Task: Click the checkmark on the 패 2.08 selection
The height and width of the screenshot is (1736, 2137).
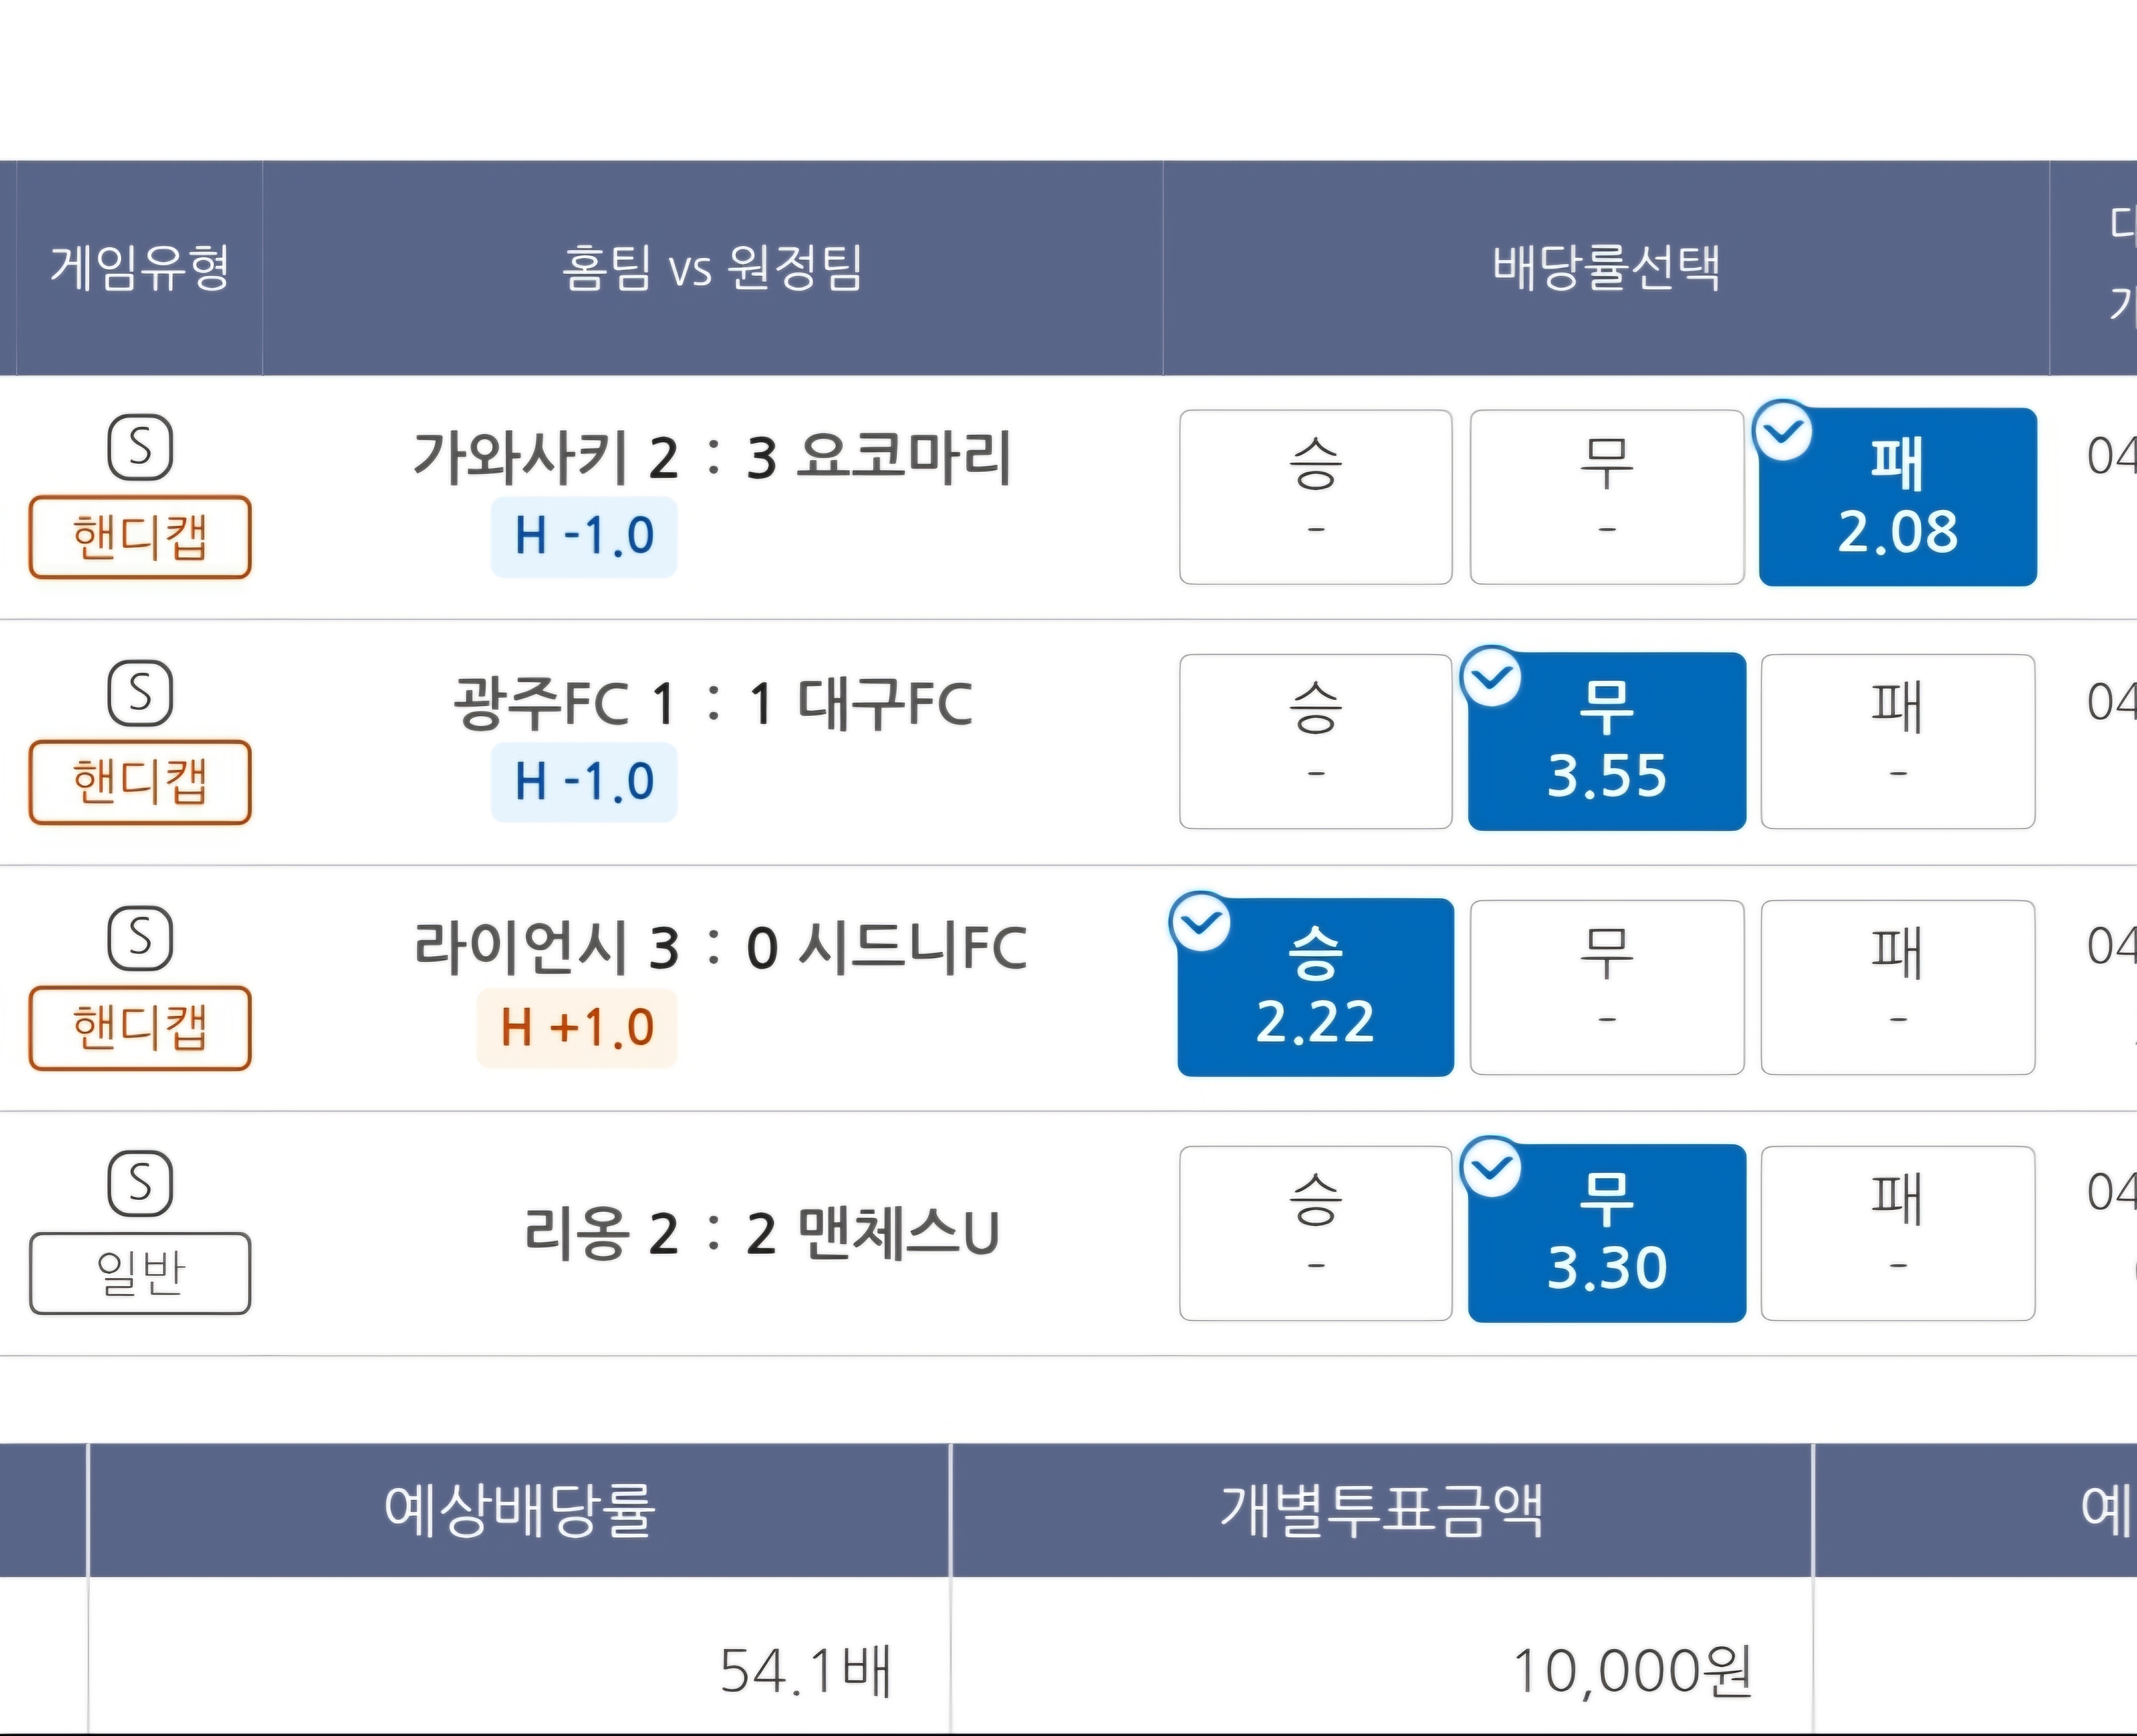Action: [x=1783, y=431]
